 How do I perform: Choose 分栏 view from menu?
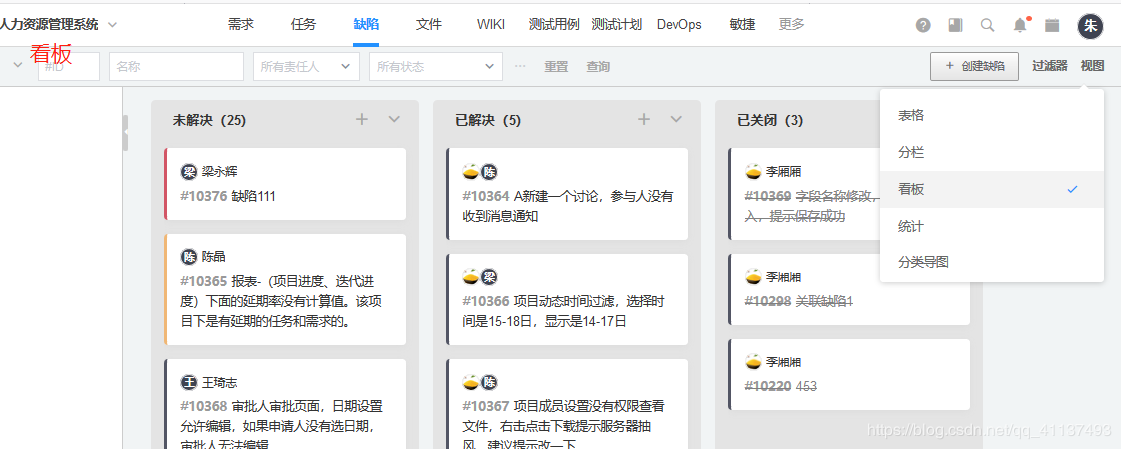(x=992, y=152)
